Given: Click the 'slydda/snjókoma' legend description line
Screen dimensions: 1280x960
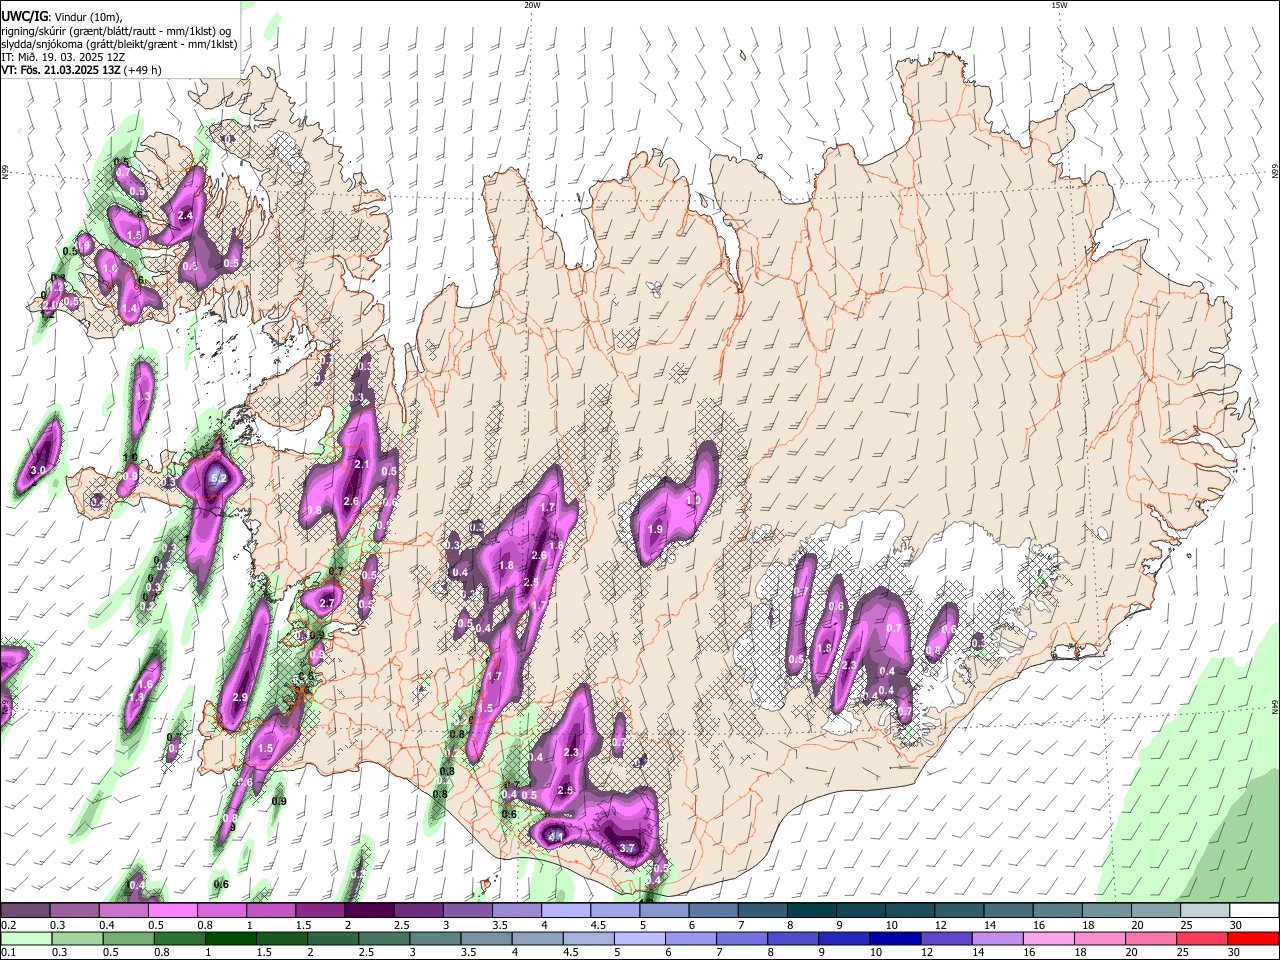Looking at the screenshot, I should coord(119,44).
